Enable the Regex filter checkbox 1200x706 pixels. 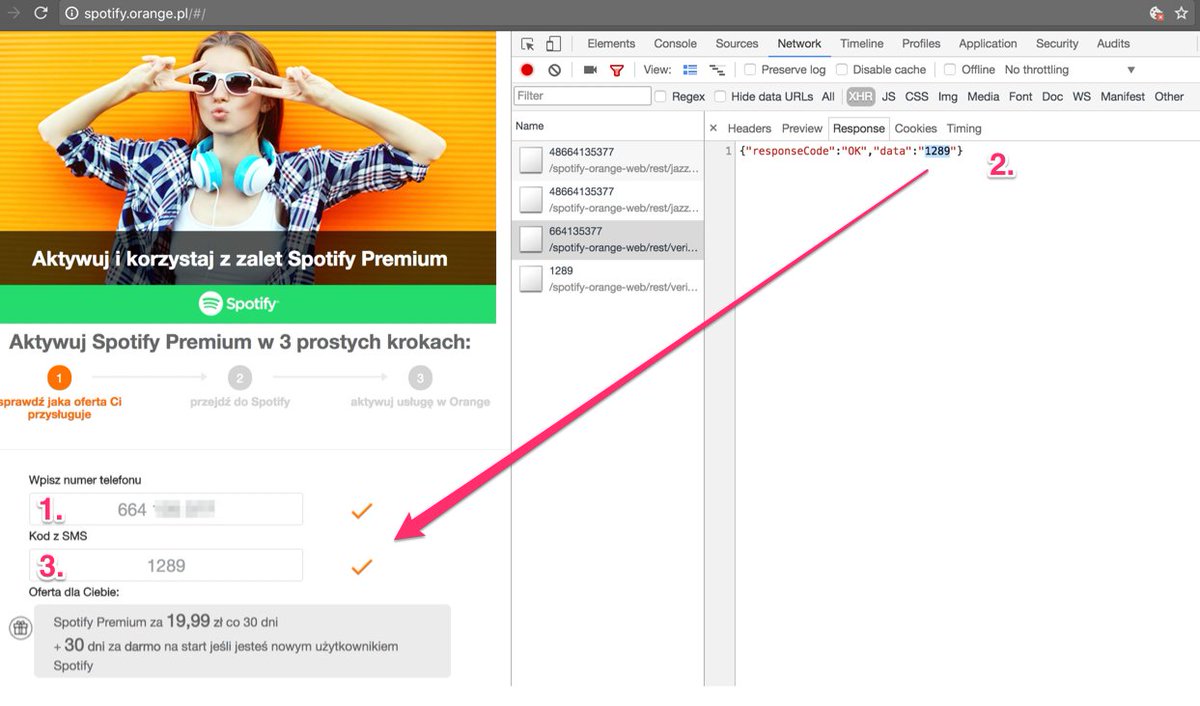pos(661,97)
